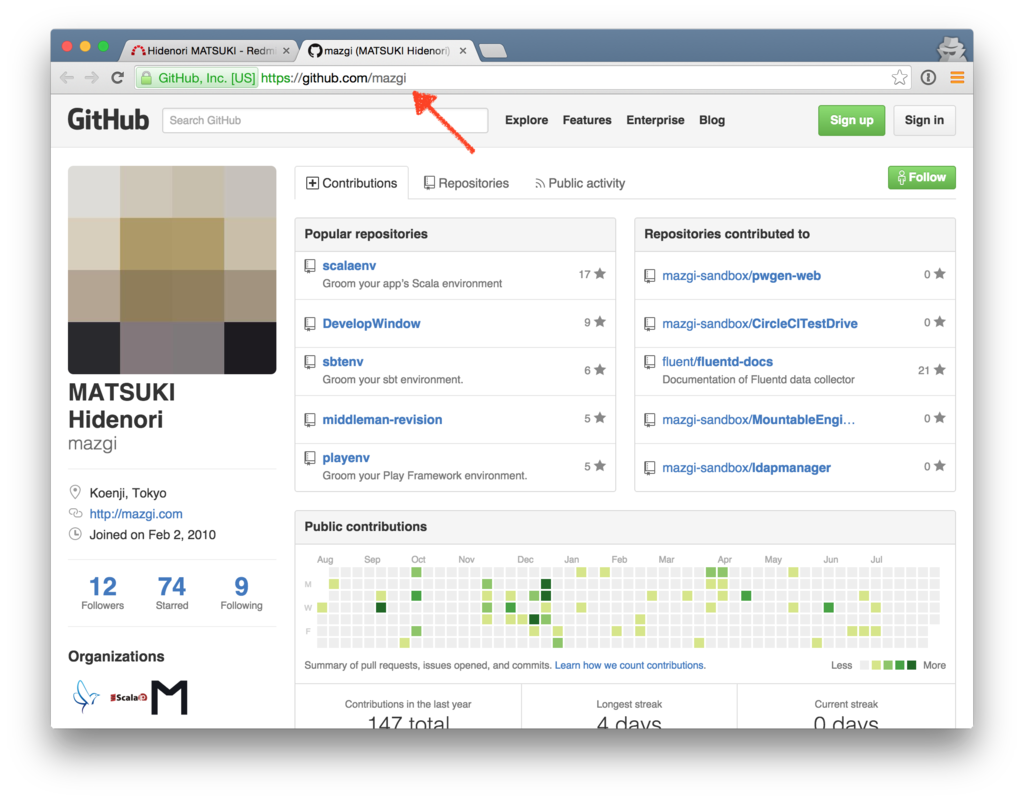Click star icon for DevelopWindow repository
This screenshot has width=1024, height=801.
(600, 322)
